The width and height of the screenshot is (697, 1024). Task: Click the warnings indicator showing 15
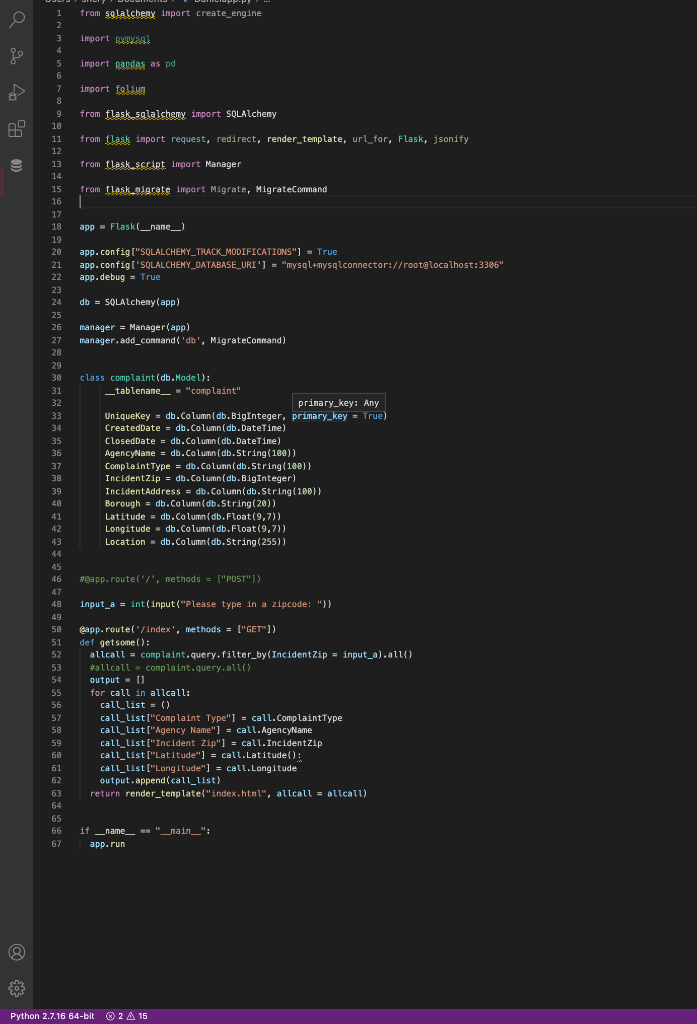point(137,1015)
